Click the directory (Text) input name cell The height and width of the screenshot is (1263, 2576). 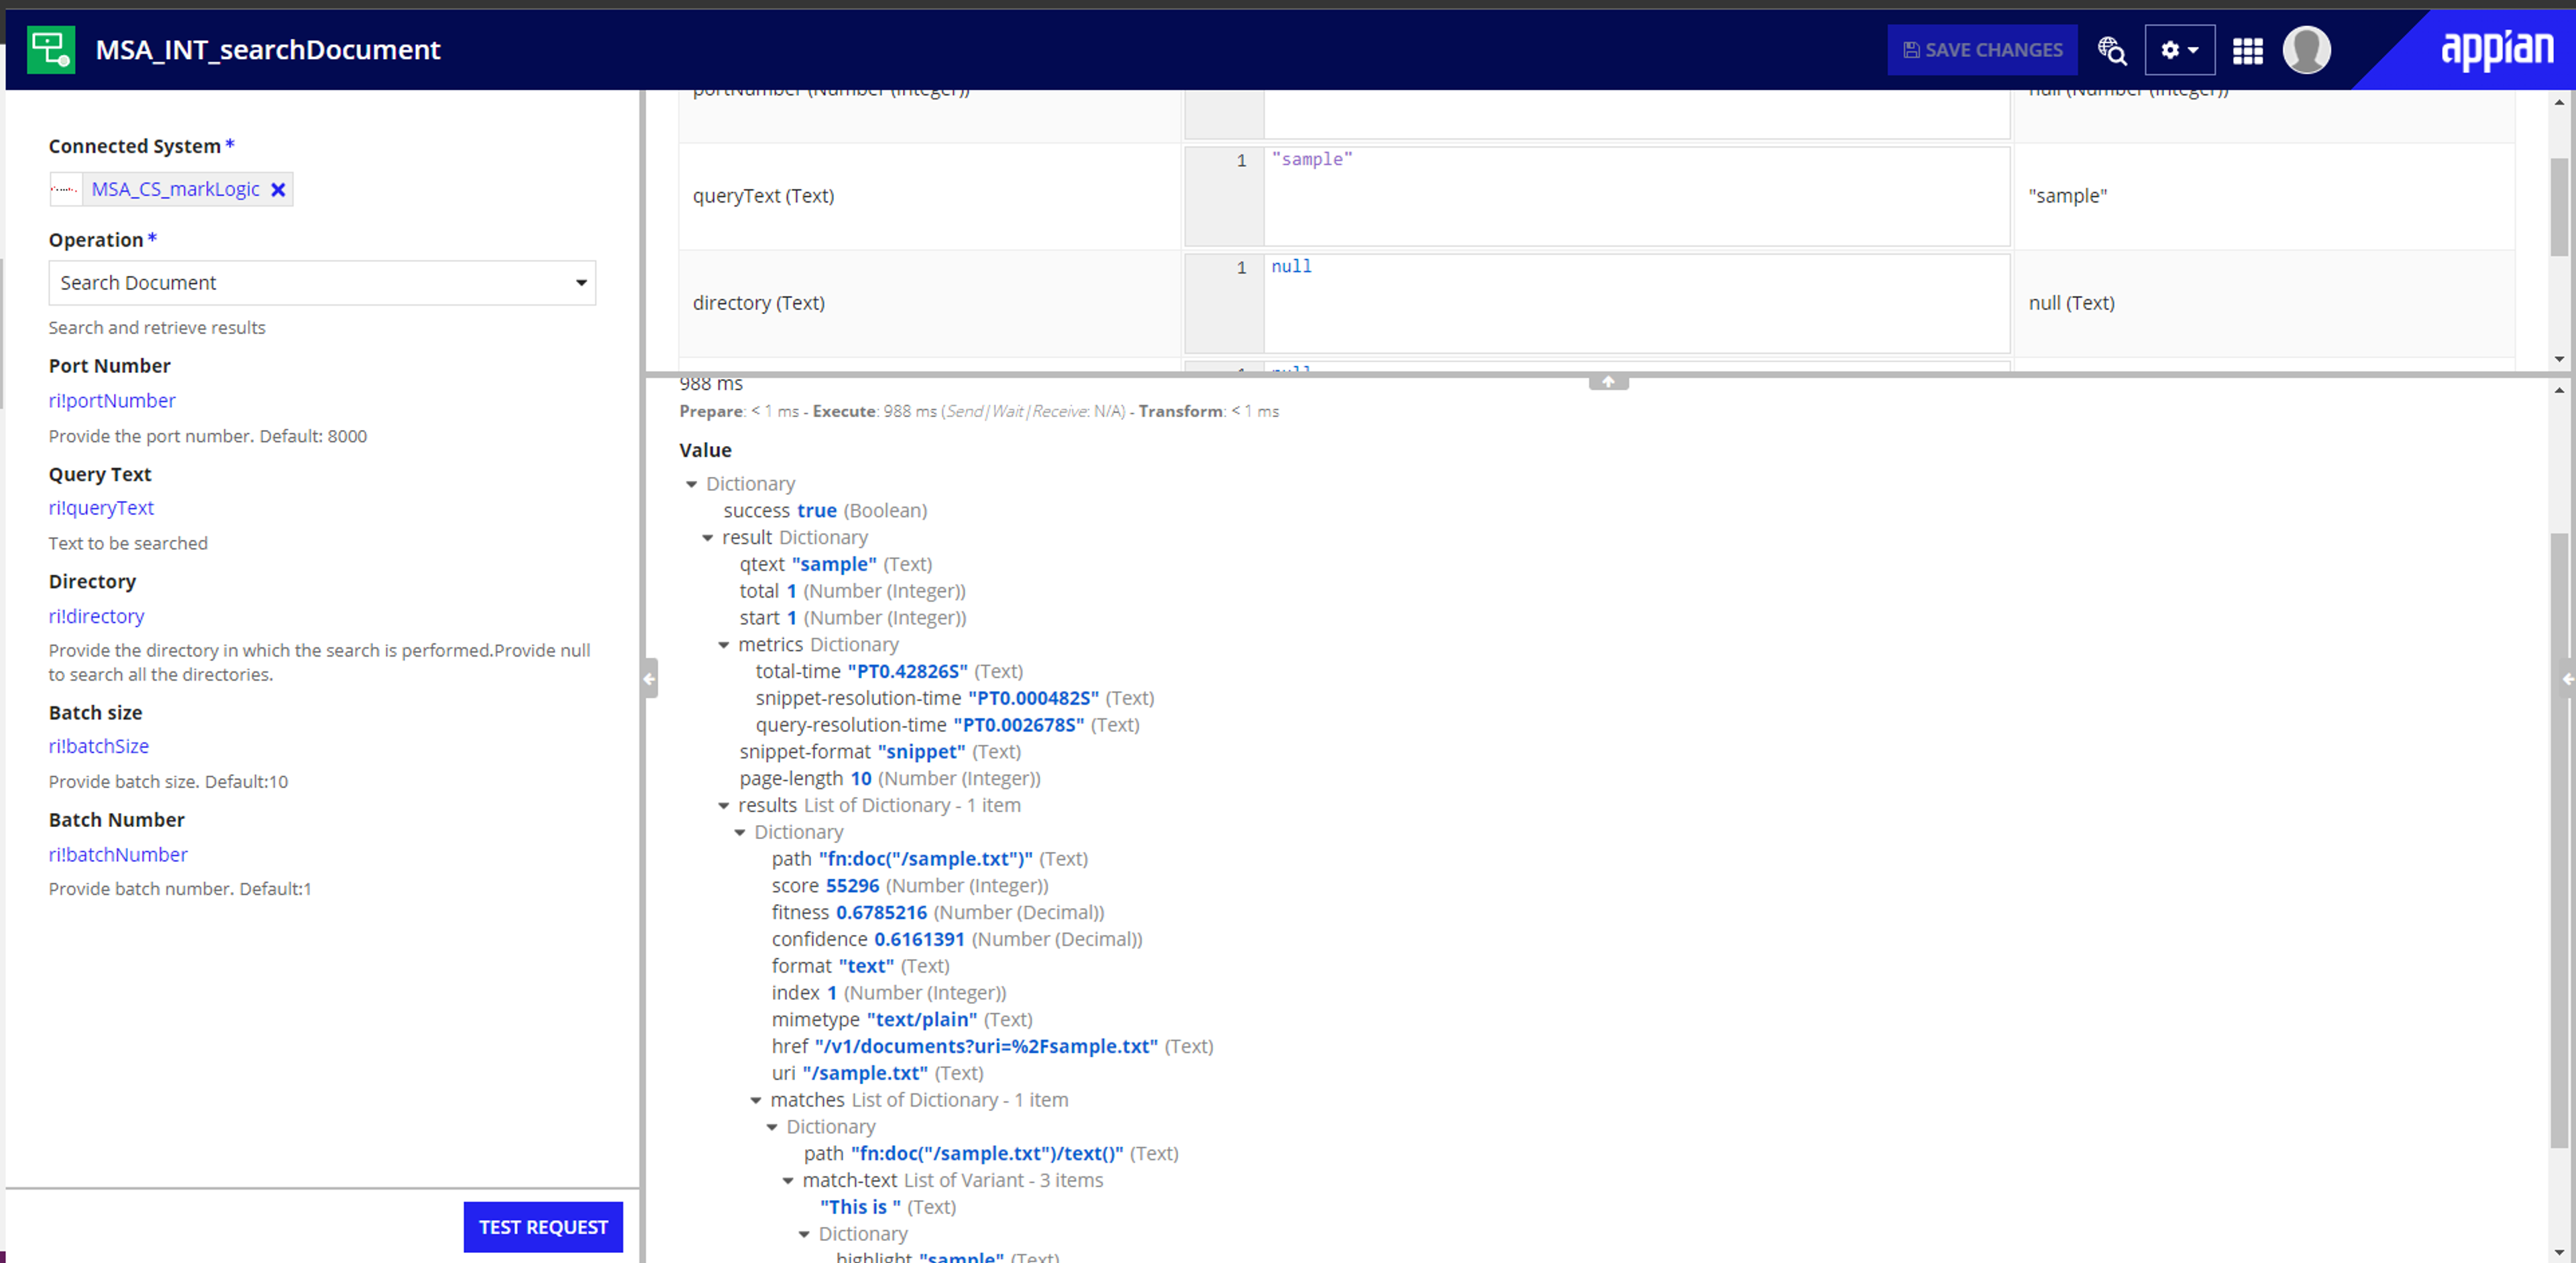point(929,303)
